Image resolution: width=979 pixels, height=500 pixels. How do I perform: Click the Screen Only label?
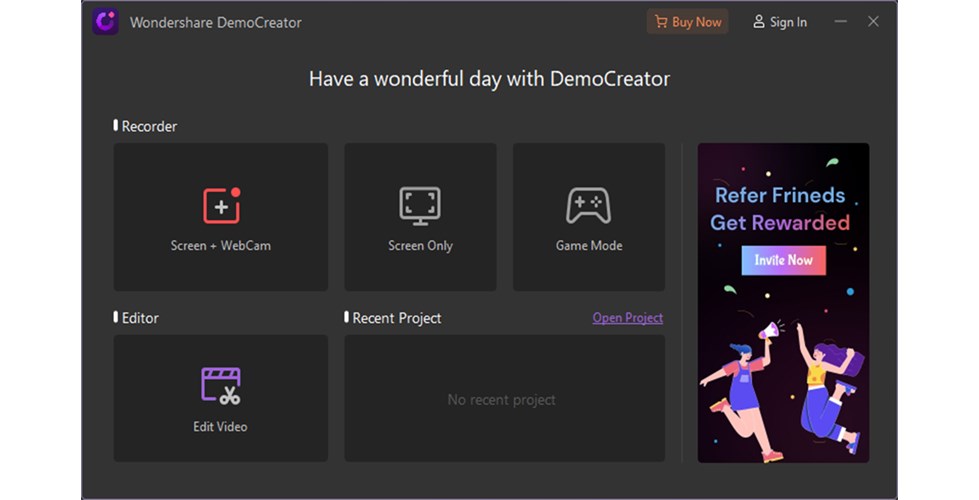tap(420, 245)
